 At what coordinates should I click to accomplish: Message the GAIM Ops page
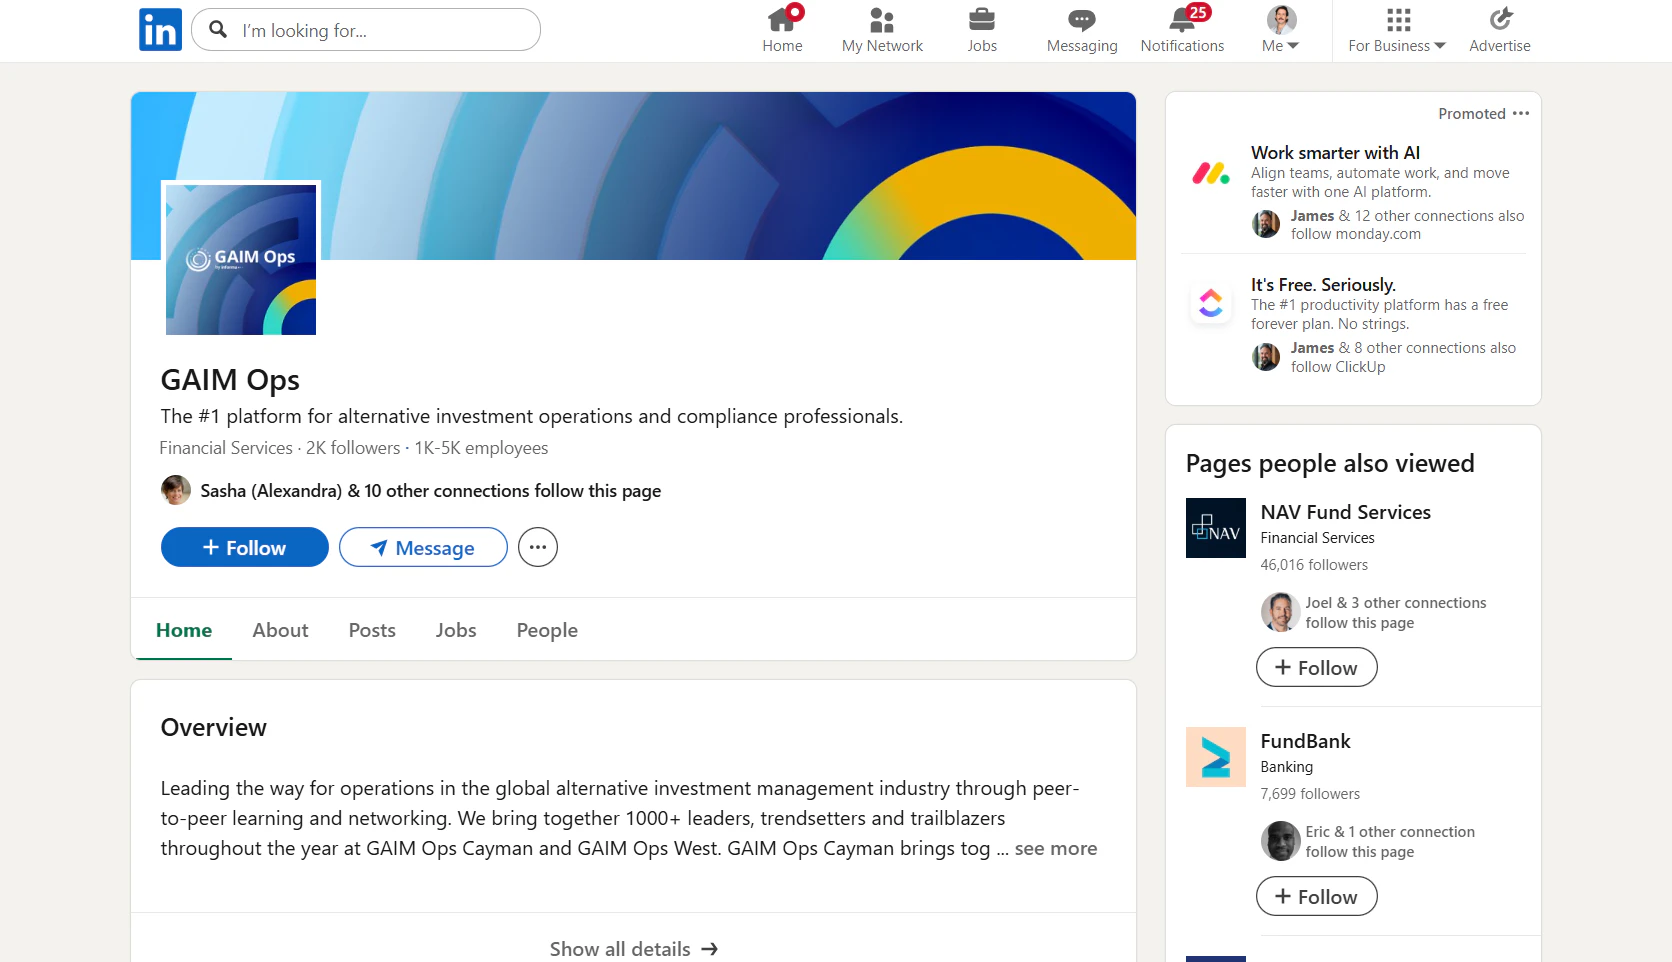click(x=423, y=547)
